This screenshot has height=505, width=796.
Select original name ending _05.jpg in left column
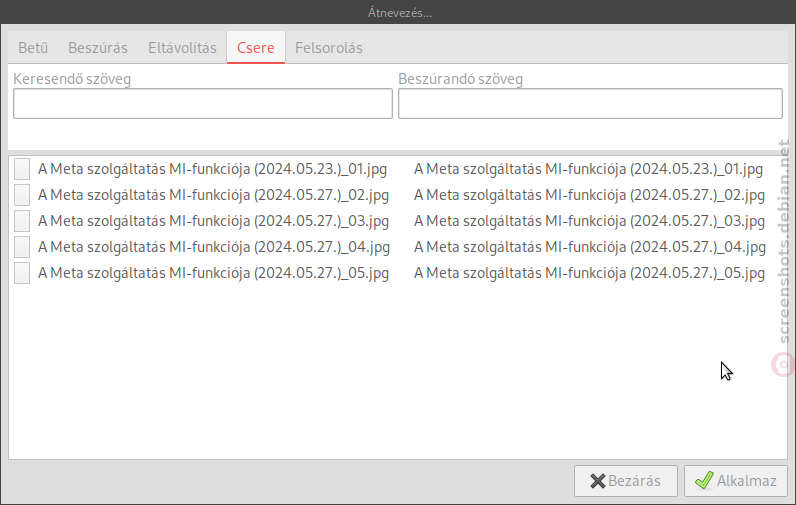click(213, 273)
